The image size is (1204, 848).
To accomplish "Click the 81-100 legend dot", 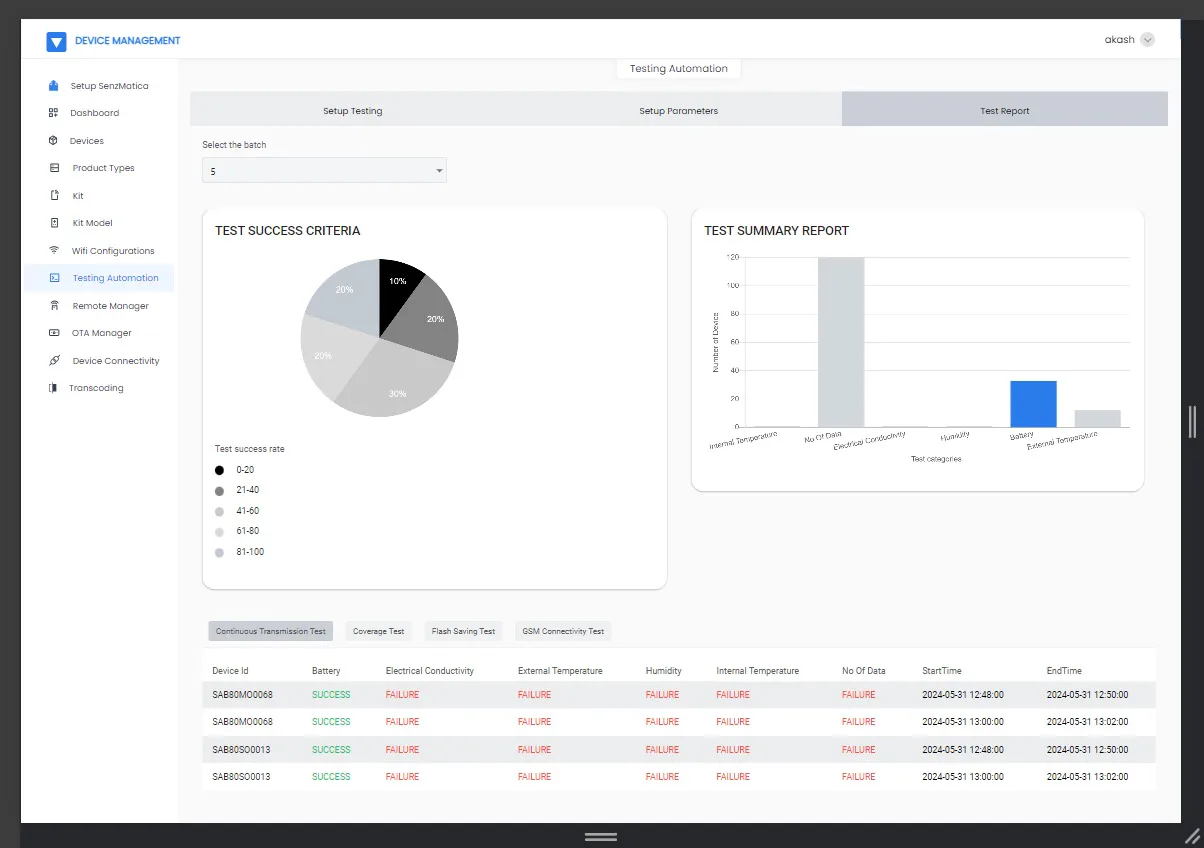I will [x=219, y=552].
